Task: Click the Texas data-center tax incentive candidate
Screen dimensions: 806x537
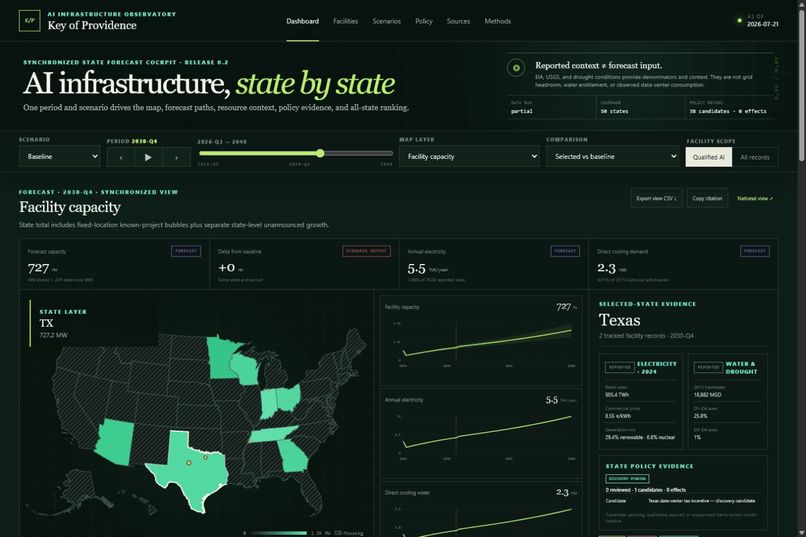Action: (x=701, y=501)
